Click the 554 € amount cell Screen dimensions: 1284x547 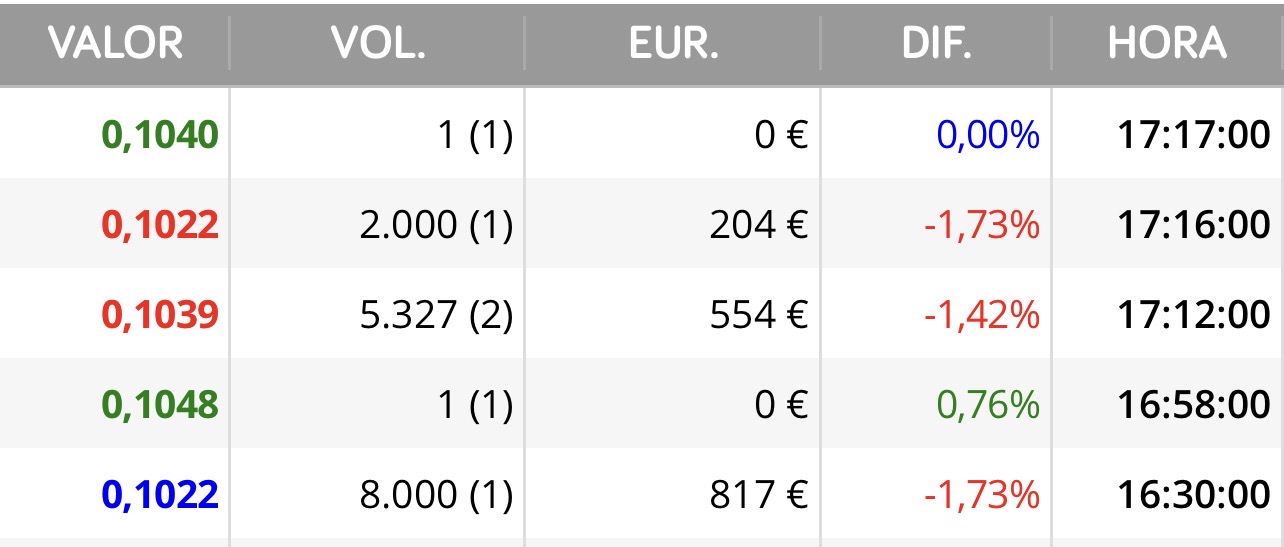click(758, 315)
